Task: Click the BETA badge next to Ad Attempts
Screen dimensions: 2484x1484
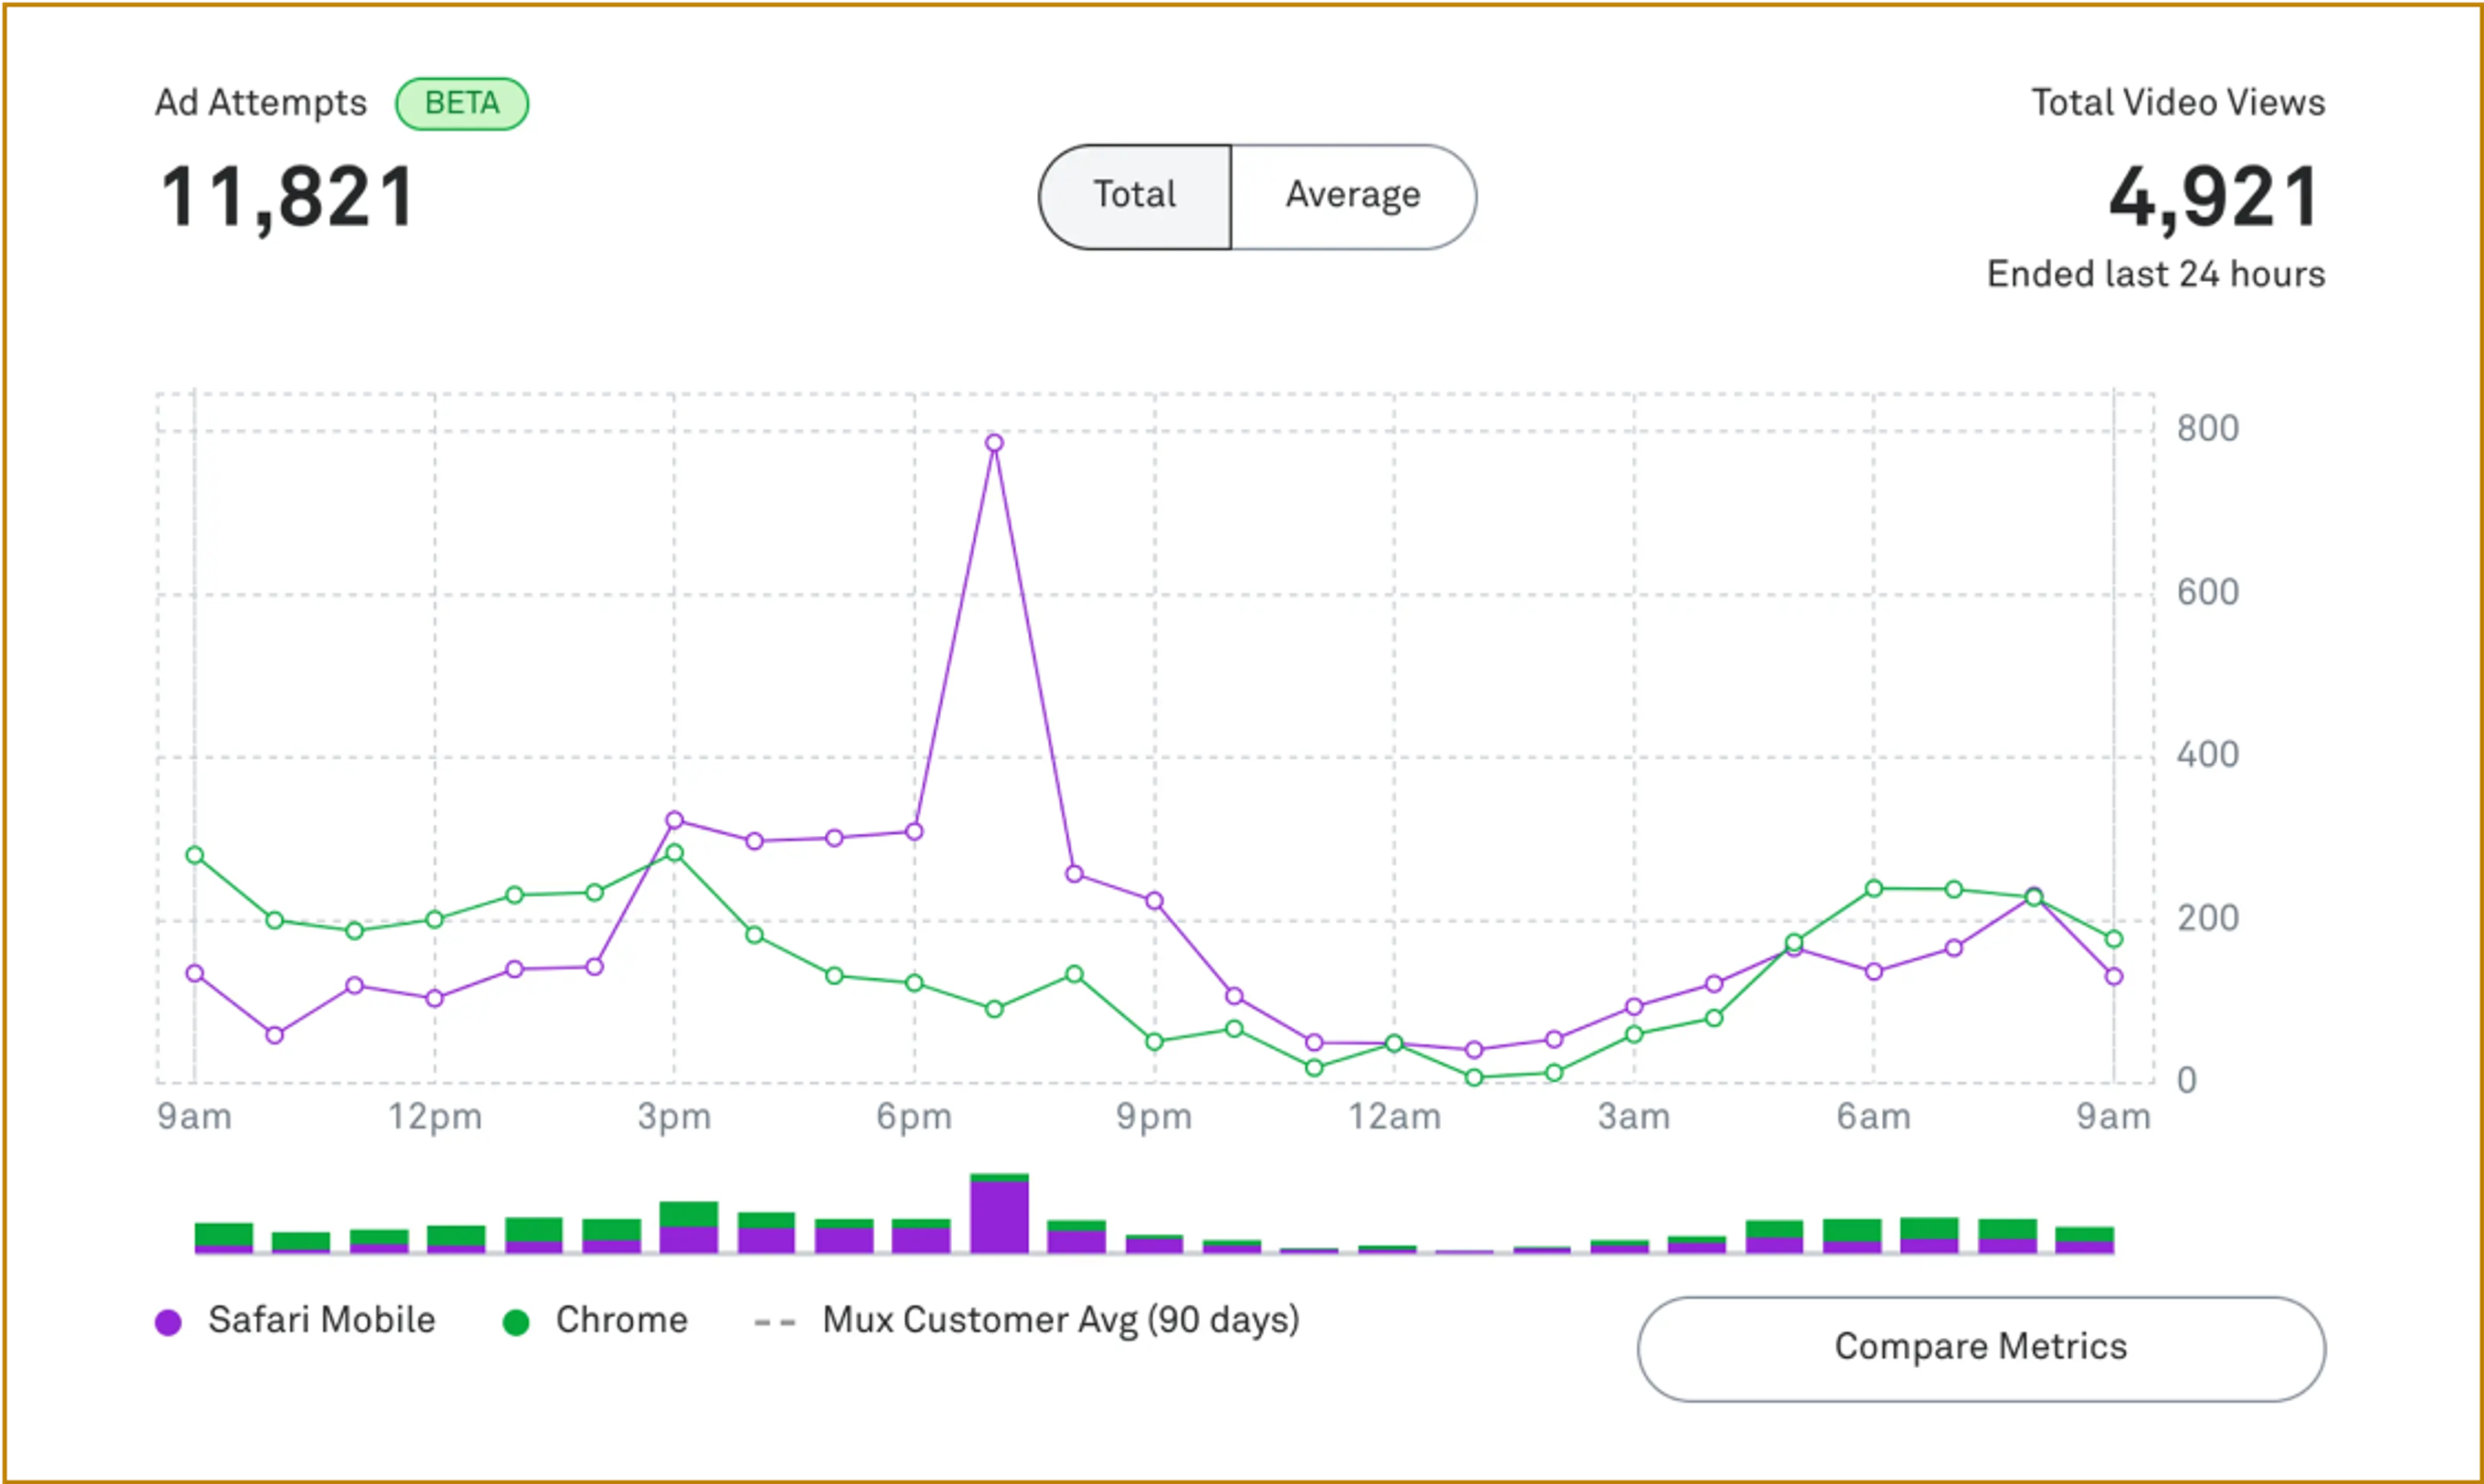Action: (x=461, y=104)
